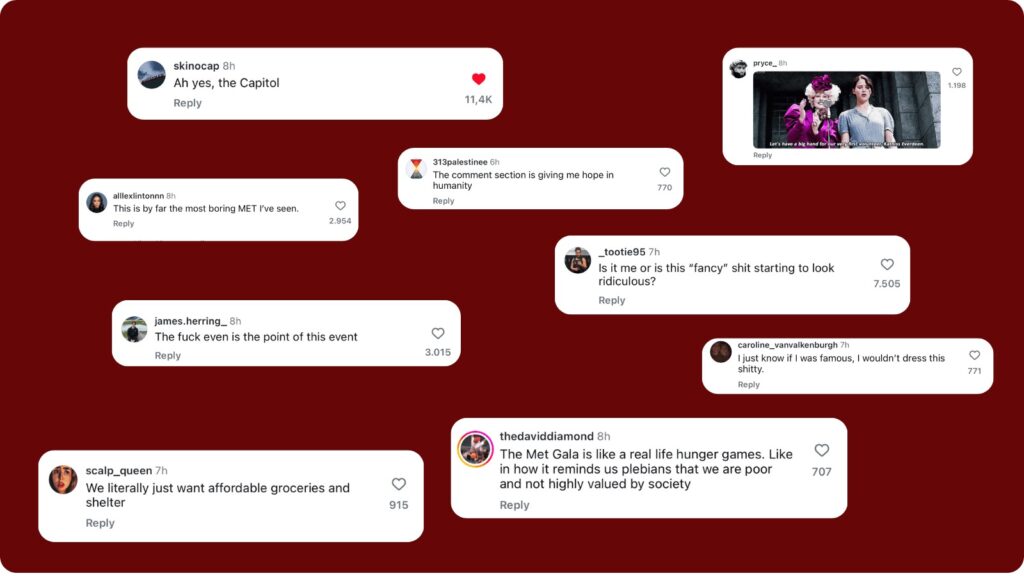Reply to scalp_queen's comment
1024x576 pixels.
[100, 523]
